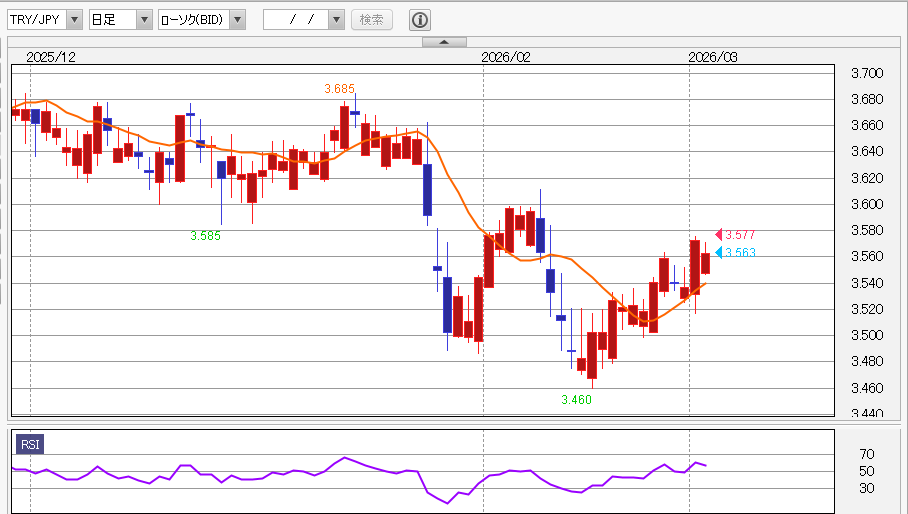
Task: Select the 3.563 blue price marker
Action: pyautogui.click(x=735, y=252)
